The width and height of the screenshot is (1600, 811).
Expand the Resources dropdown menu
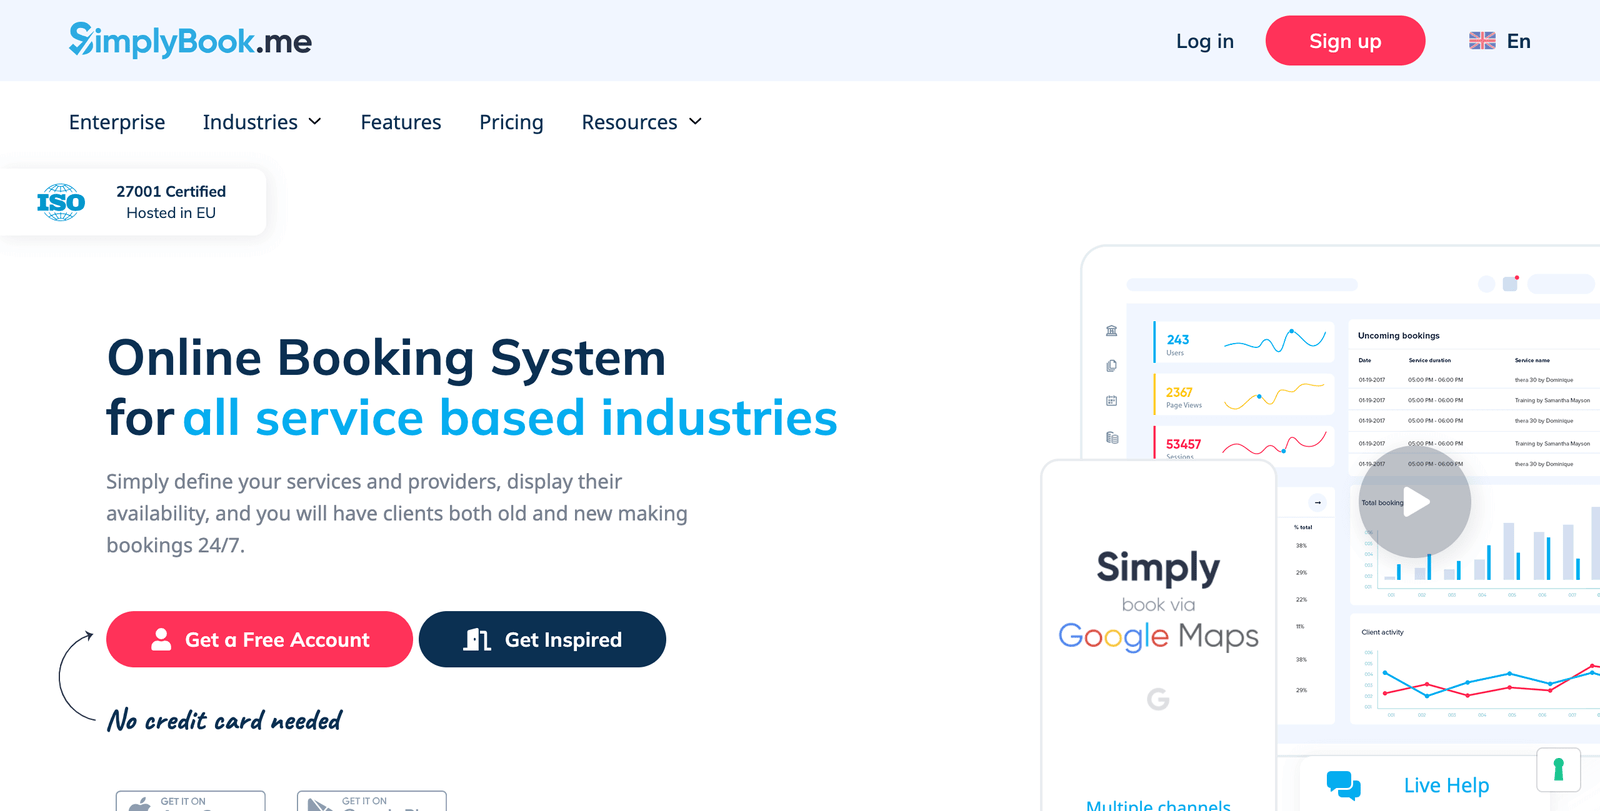click(642, 122)
